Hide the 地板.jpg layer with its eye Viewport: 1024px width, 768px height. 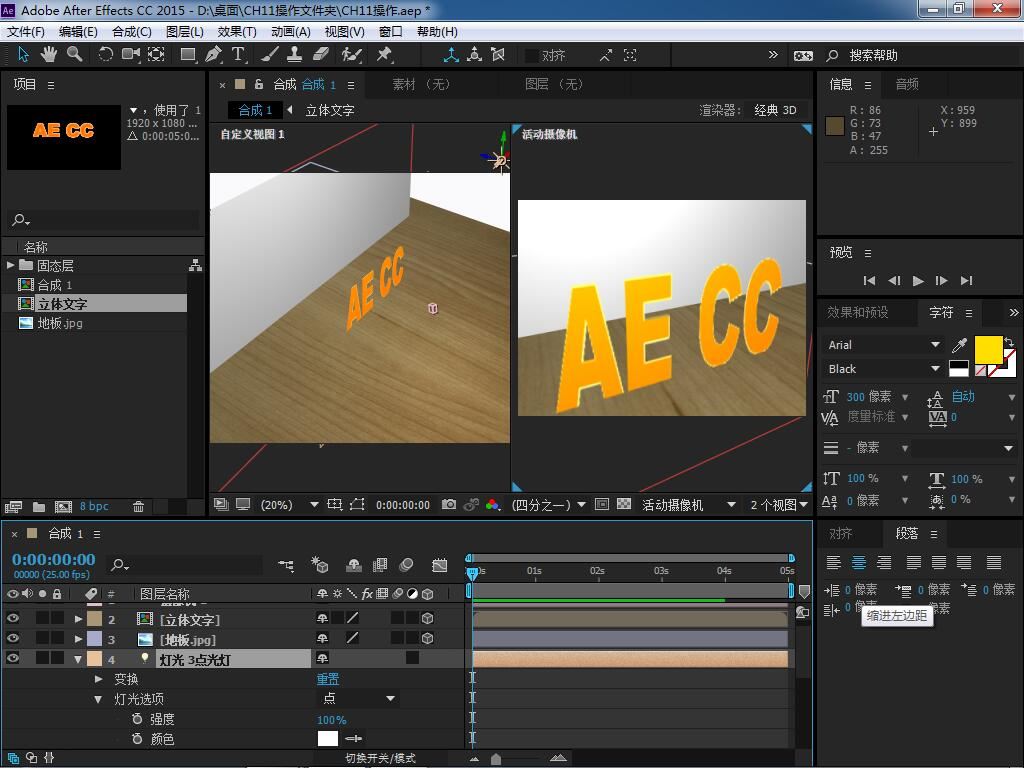[x=12, y=638]
